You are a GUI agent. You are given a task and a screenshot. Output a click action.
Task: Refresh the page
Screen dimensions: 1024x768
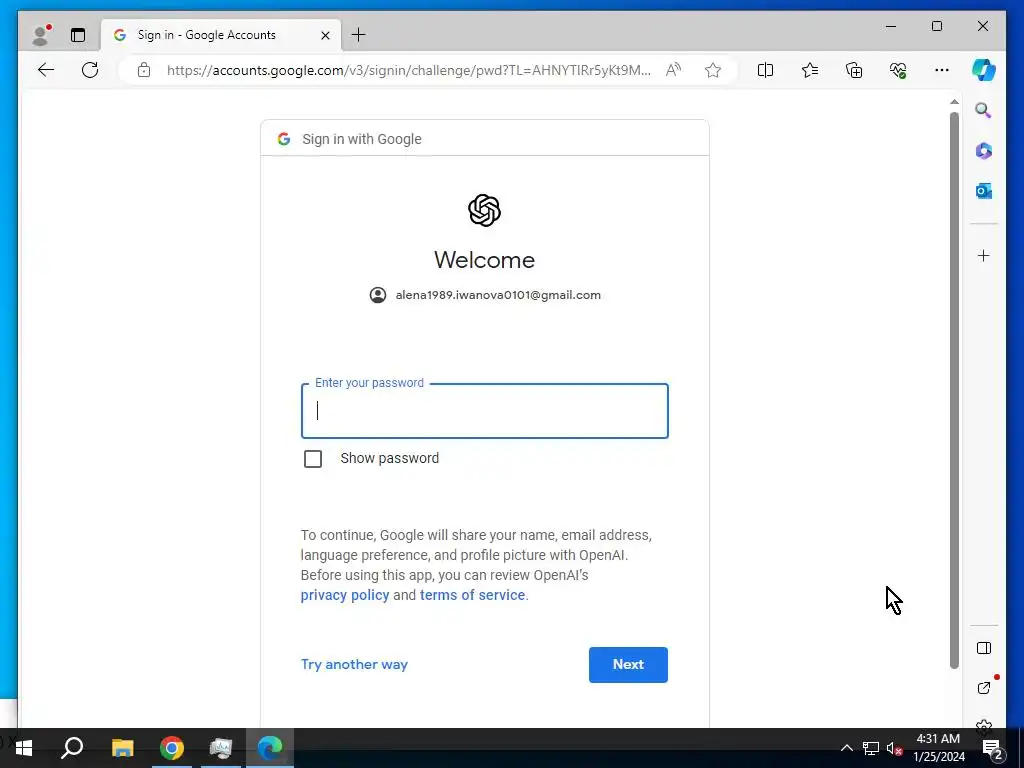(x=90, y=70)
